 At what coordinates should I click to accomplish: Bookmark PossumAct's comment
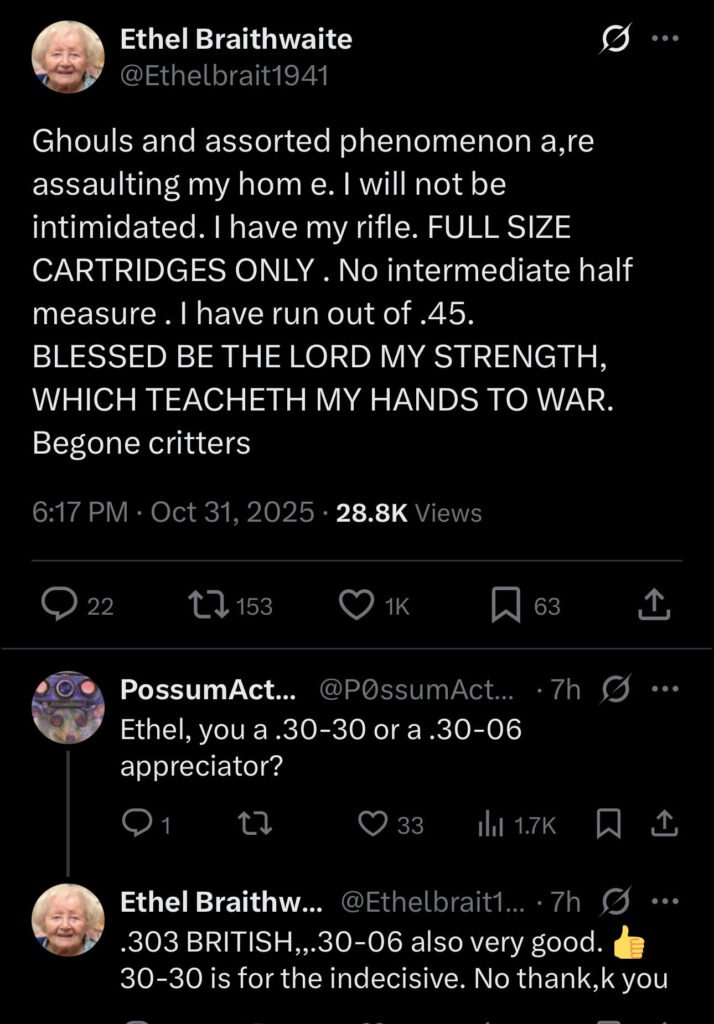(x=607, y=823)
